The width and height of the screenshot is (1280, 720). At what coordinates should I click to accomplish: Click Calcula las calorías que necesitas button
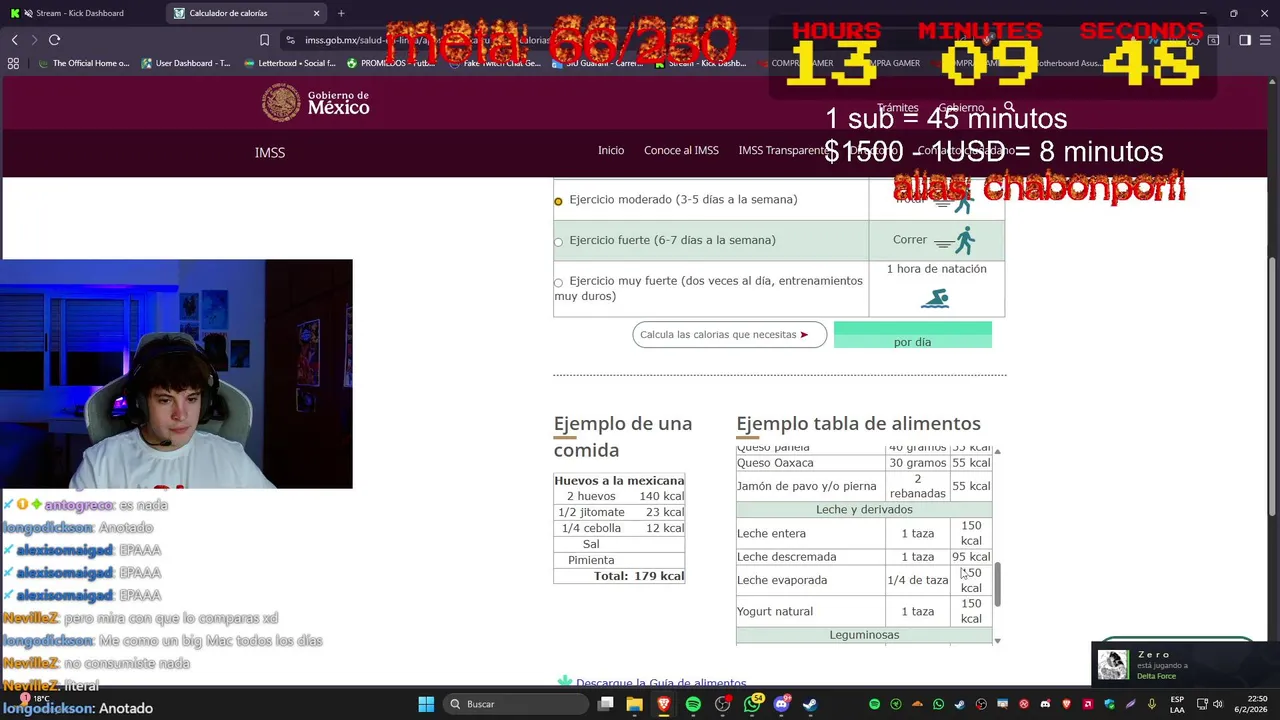point(730,335)
